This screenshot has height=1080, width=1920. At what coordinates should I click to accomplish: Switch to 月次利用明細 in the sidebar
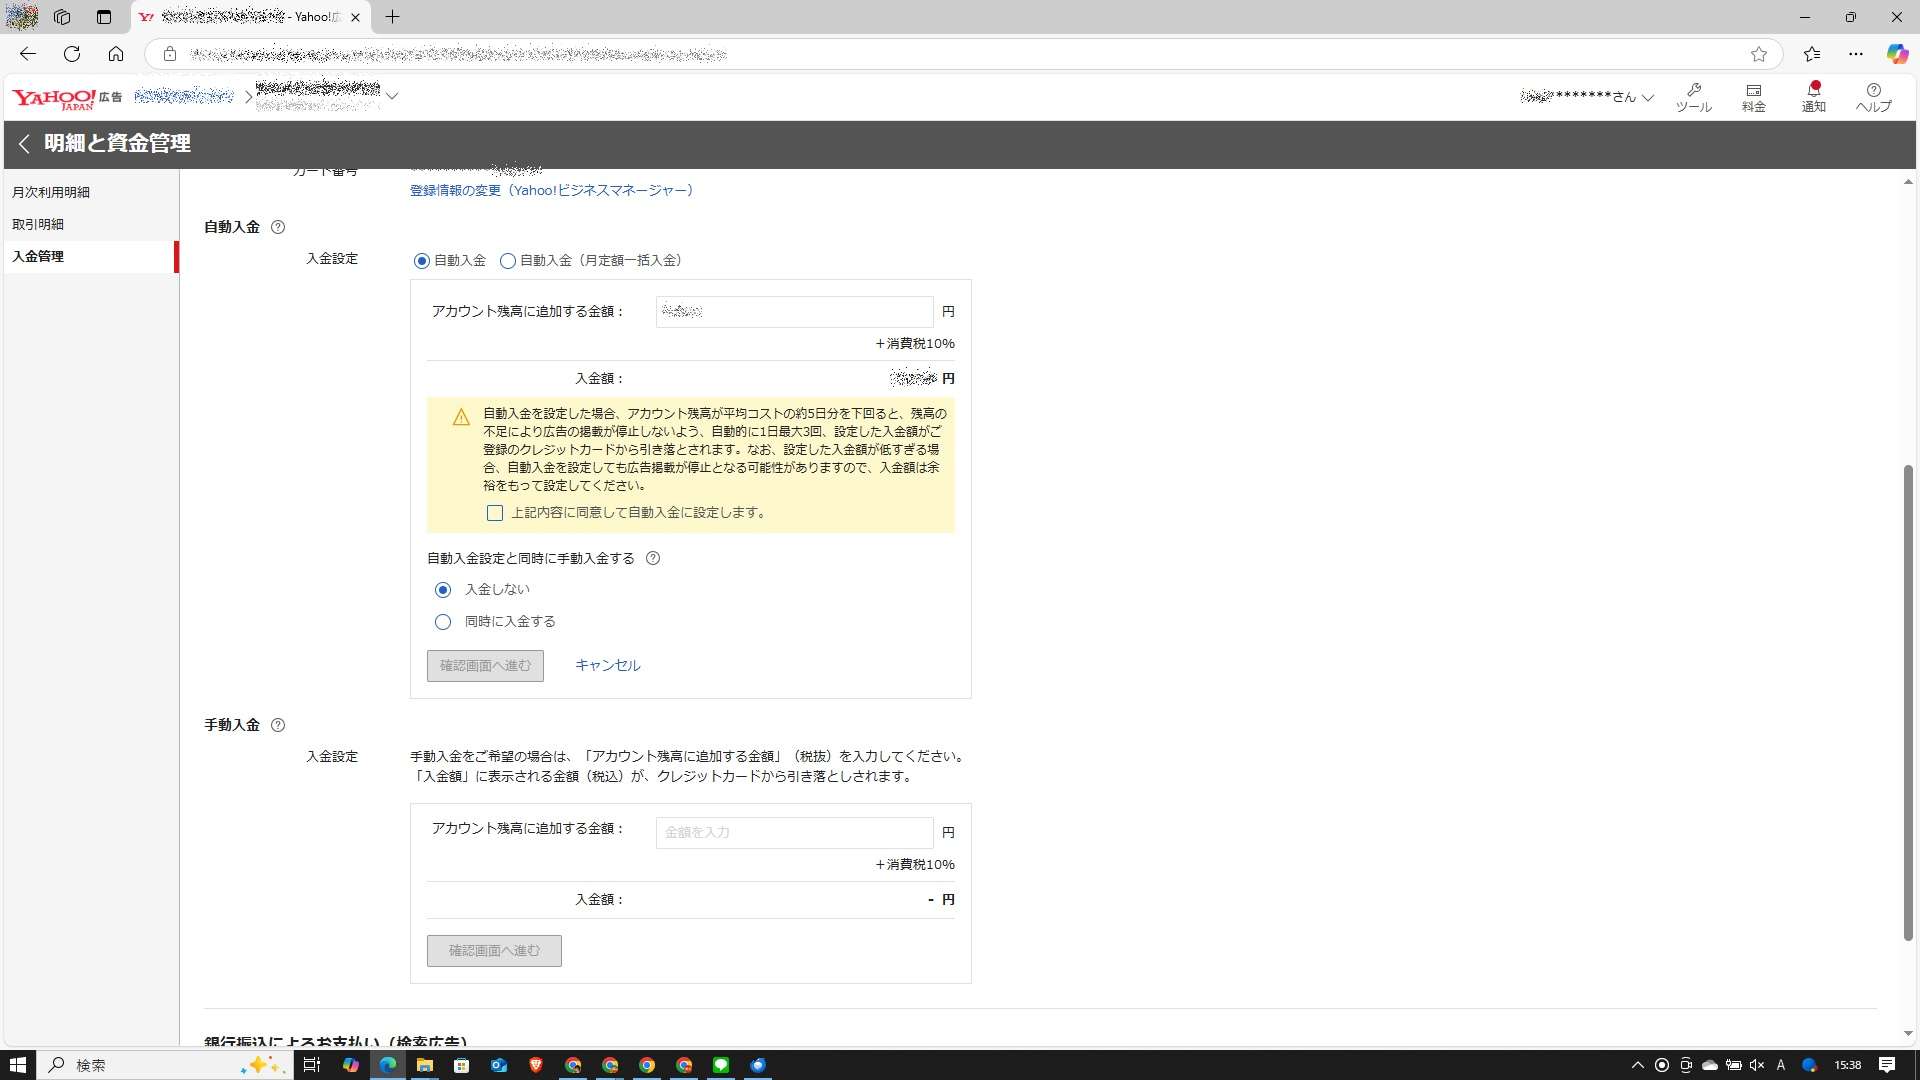[51, 191]
